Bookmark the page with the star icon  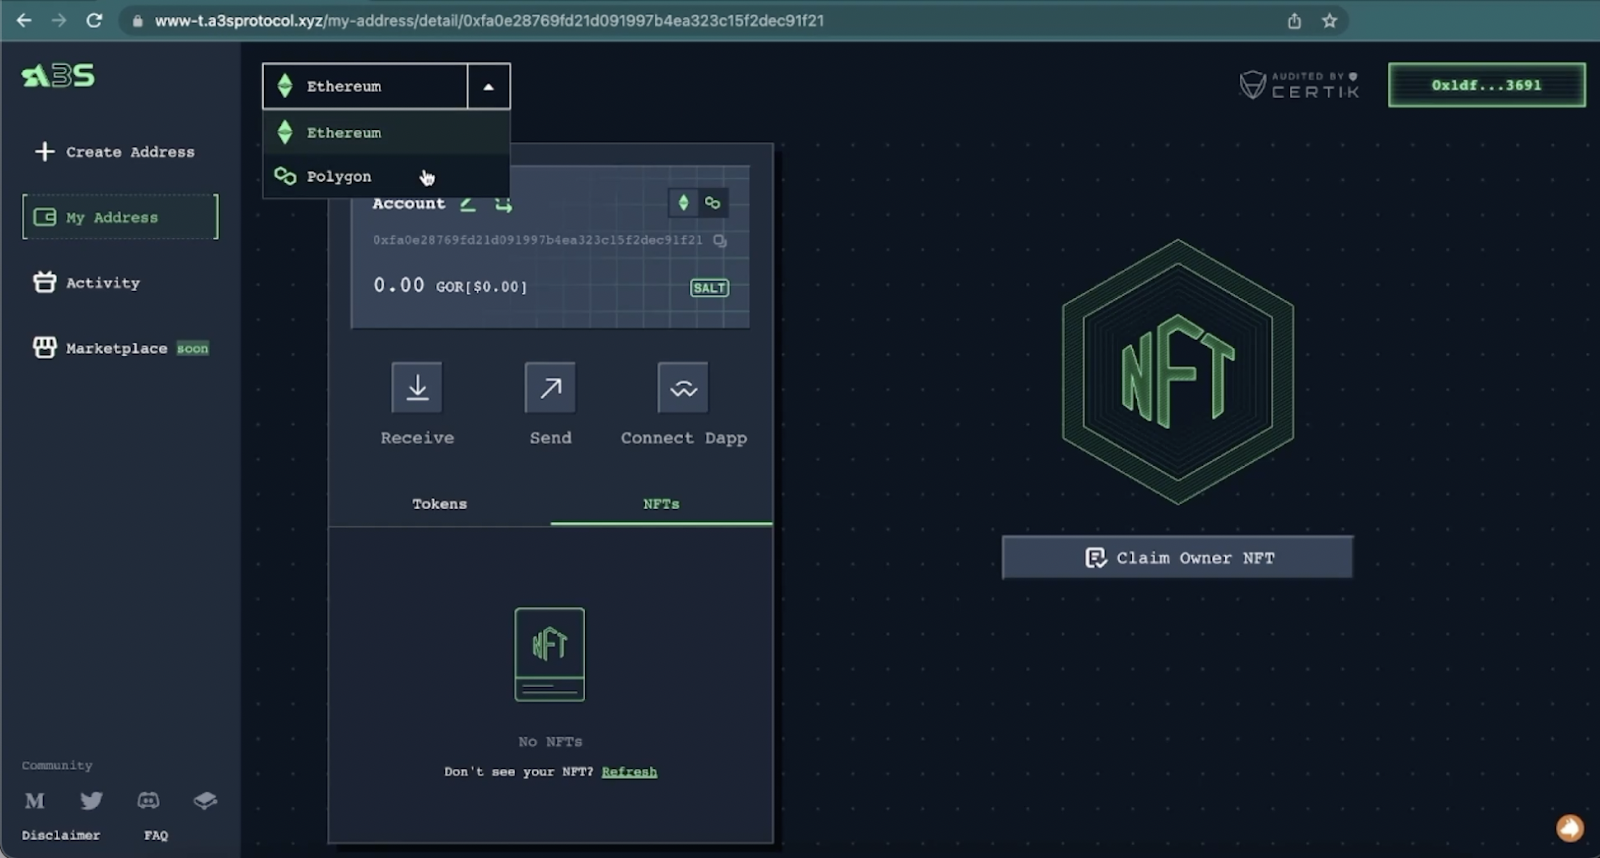[x=1329, y=20]
